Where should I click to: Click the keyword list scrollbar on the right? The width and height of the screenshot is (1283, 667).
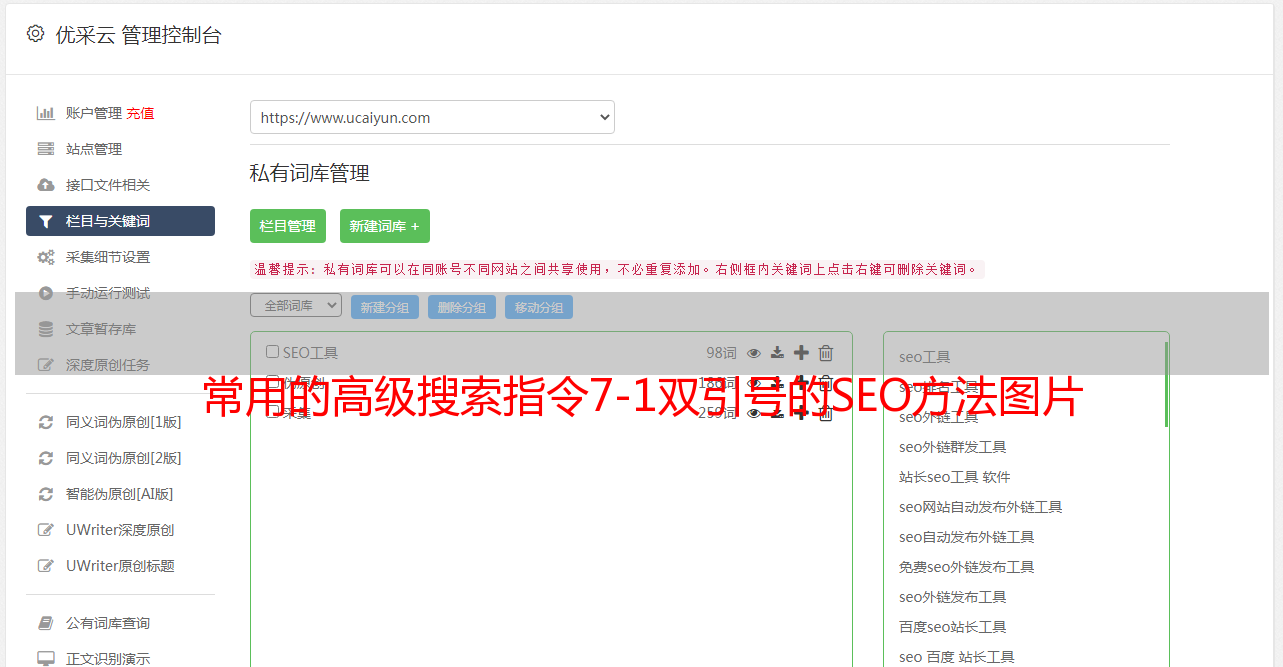coord(1166,385)
